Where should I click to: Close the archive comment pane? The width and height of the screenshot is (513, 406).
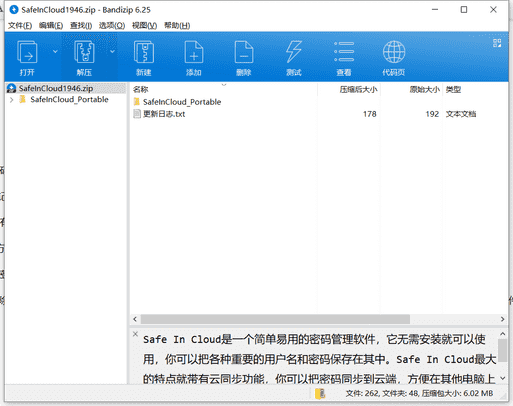coord(135,334)
